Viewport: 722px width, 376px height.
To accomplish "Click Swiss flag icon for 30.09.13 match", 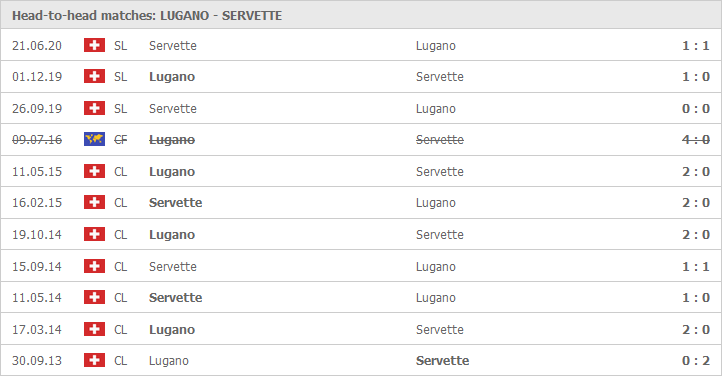I will pyautogui.click(x=94, y=360).
